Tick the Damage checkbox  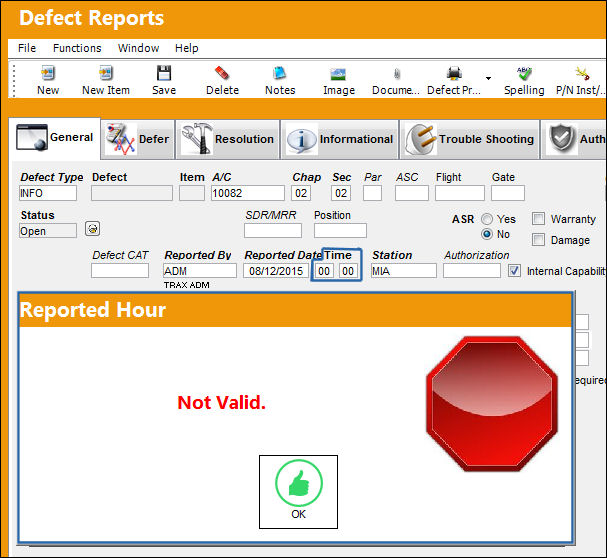coord(538,240)
